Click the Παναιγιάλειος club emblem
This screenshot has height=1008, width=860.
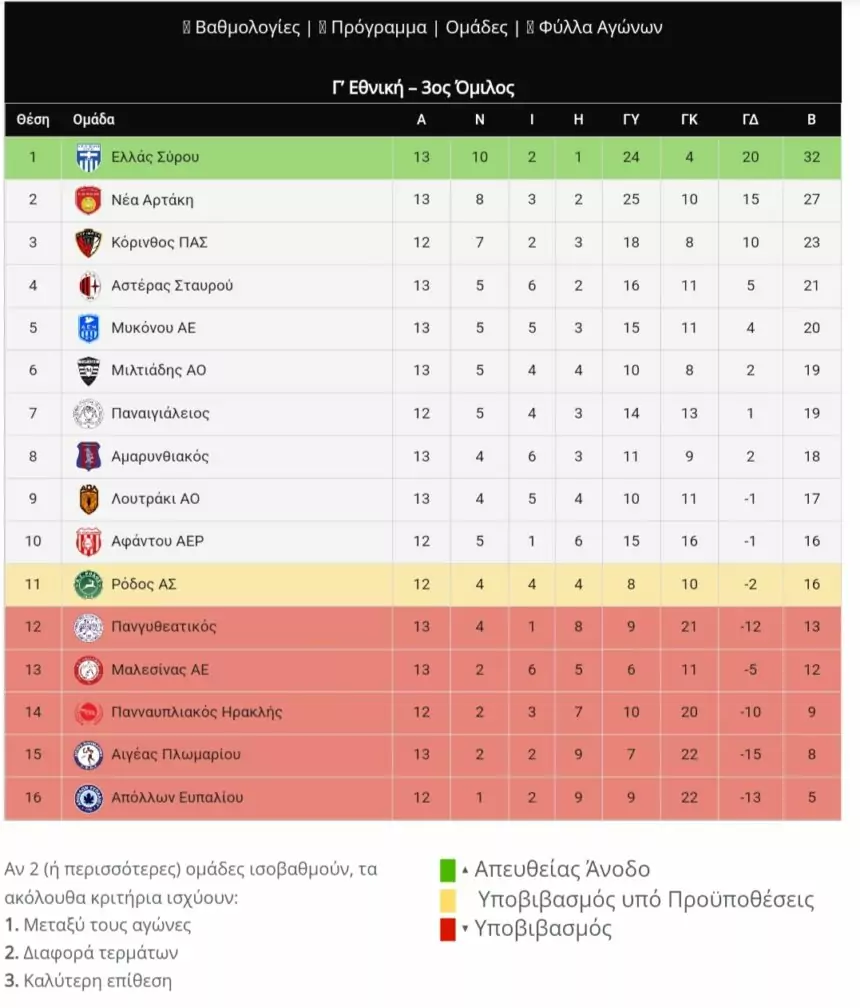[89, 413]
